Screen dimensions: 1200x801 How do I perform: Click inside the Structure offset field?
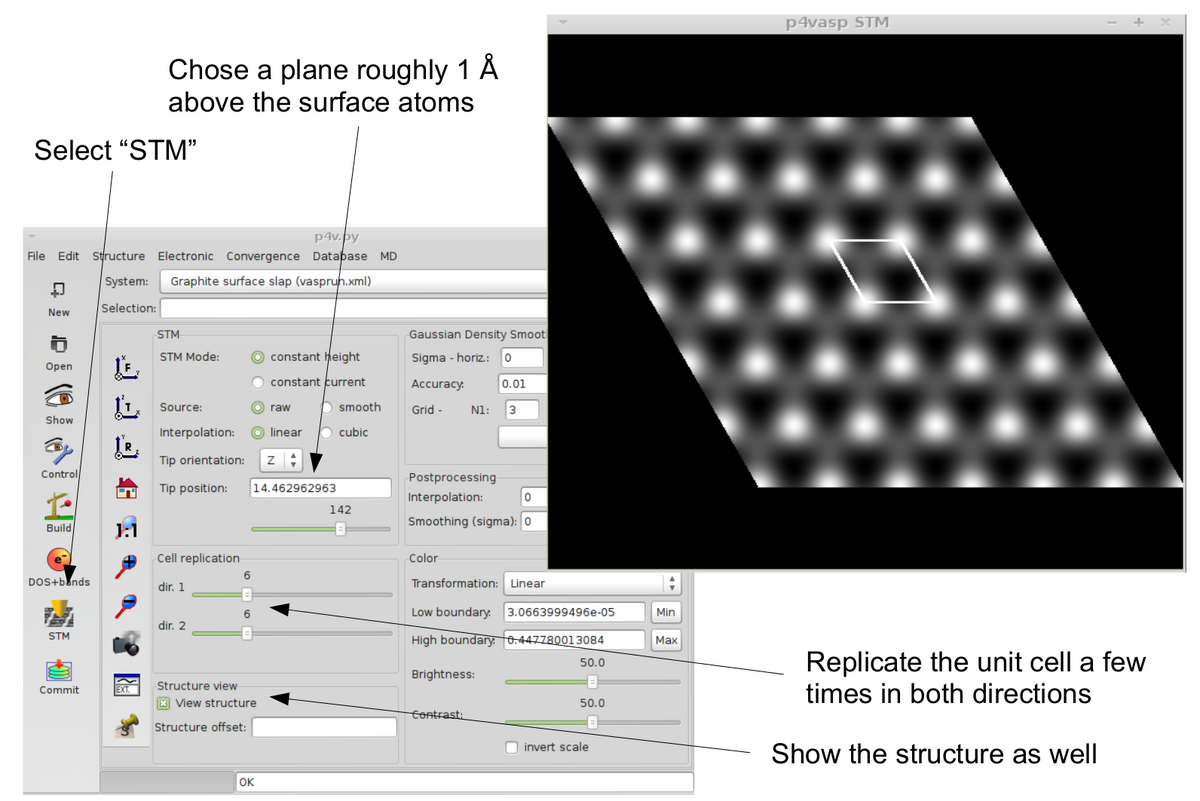pos(324,725)
